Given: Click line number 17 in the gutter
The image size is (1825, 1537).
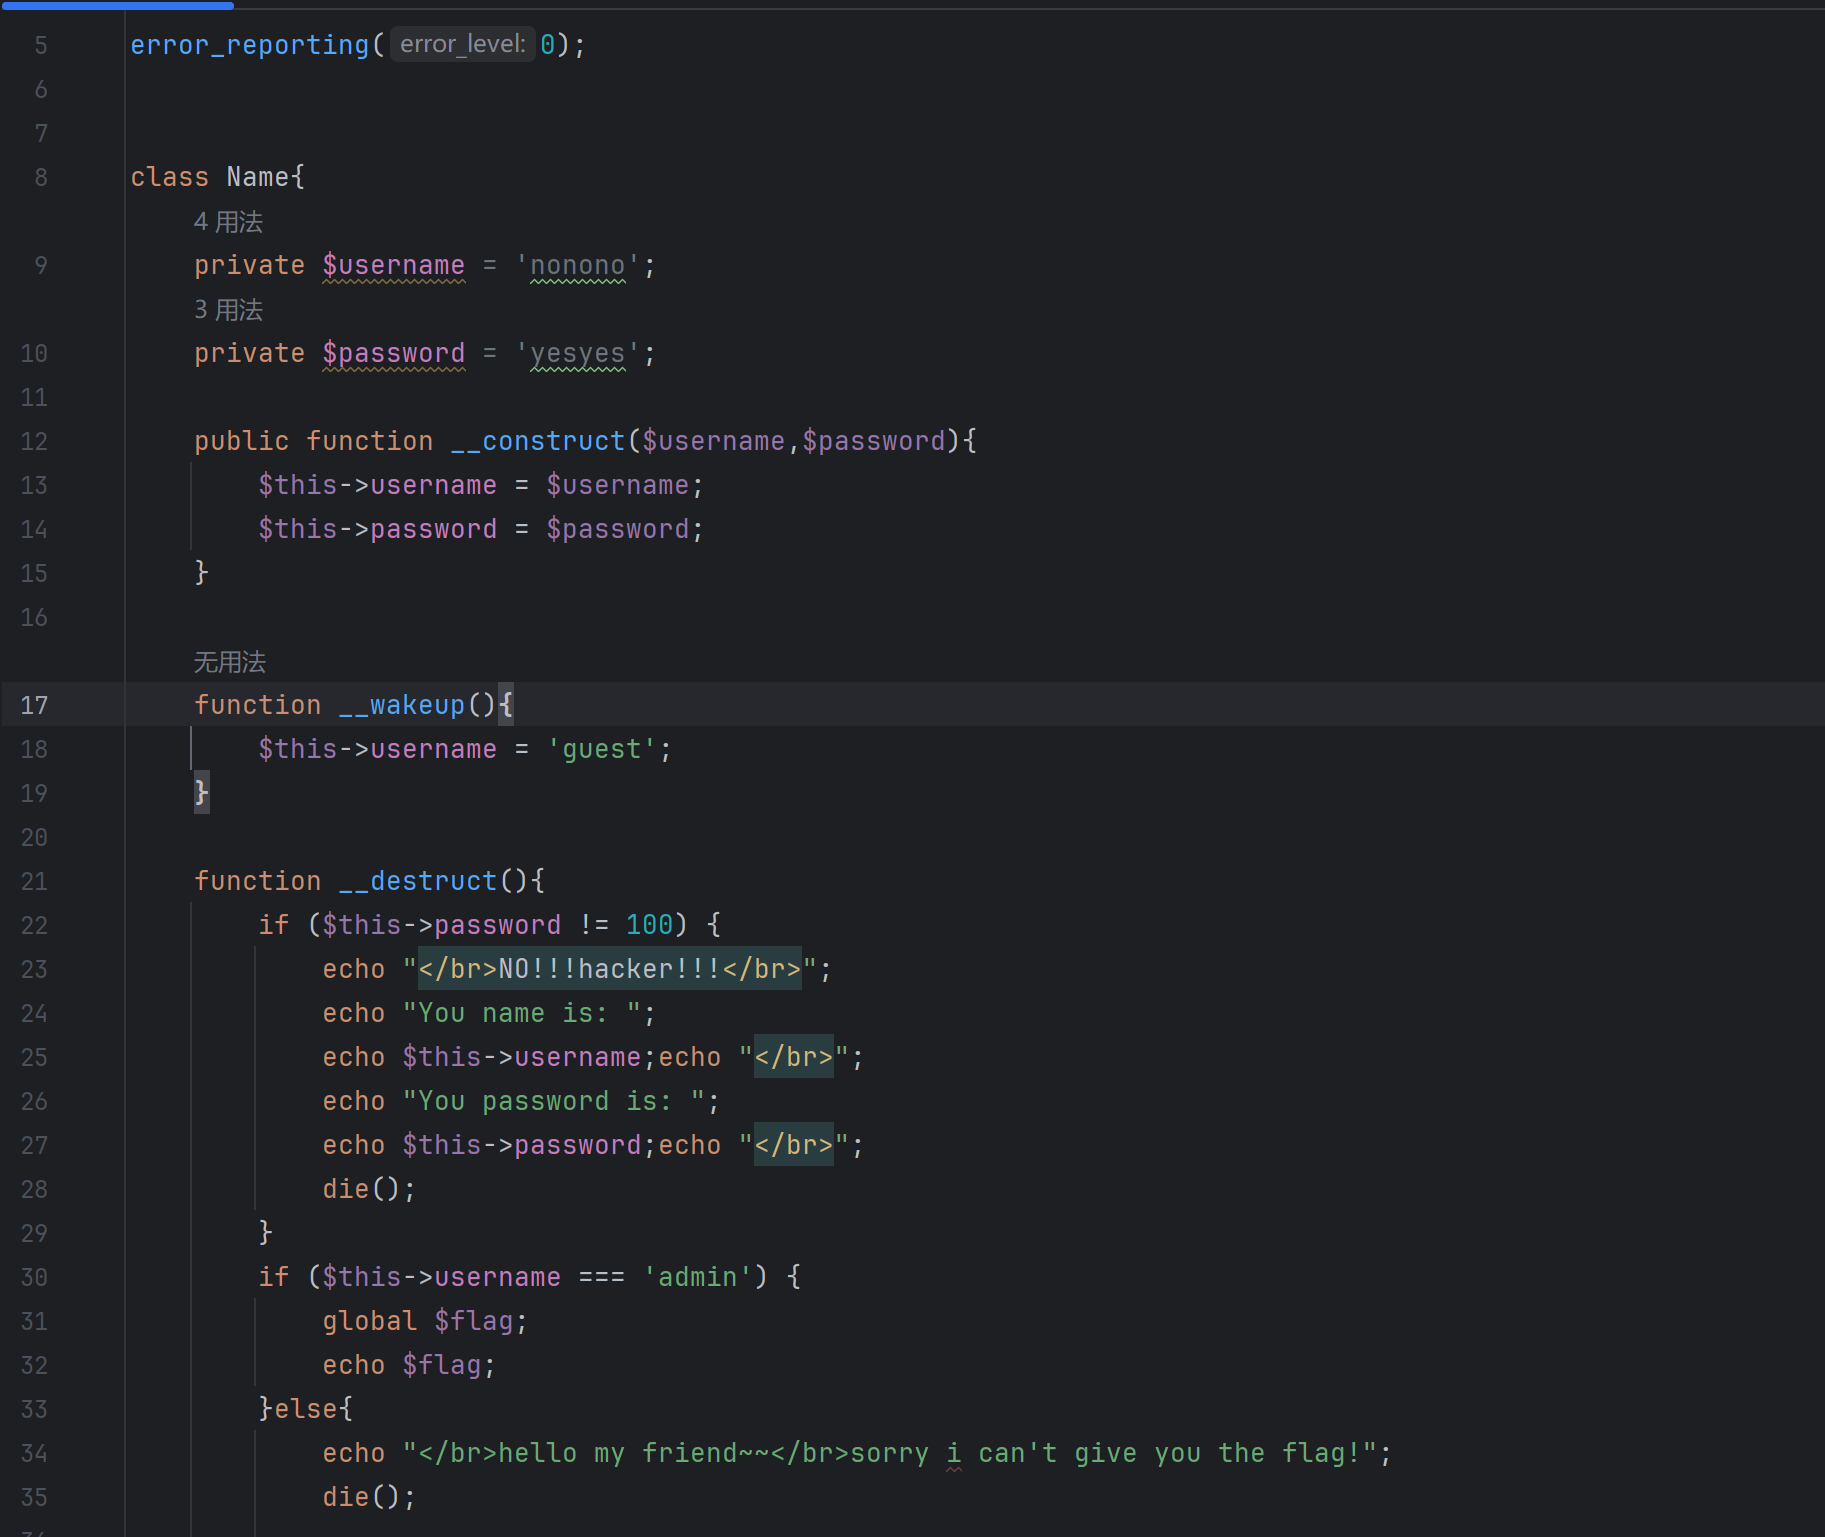Looking at the screenshot, I should click(x=34, y=706).
